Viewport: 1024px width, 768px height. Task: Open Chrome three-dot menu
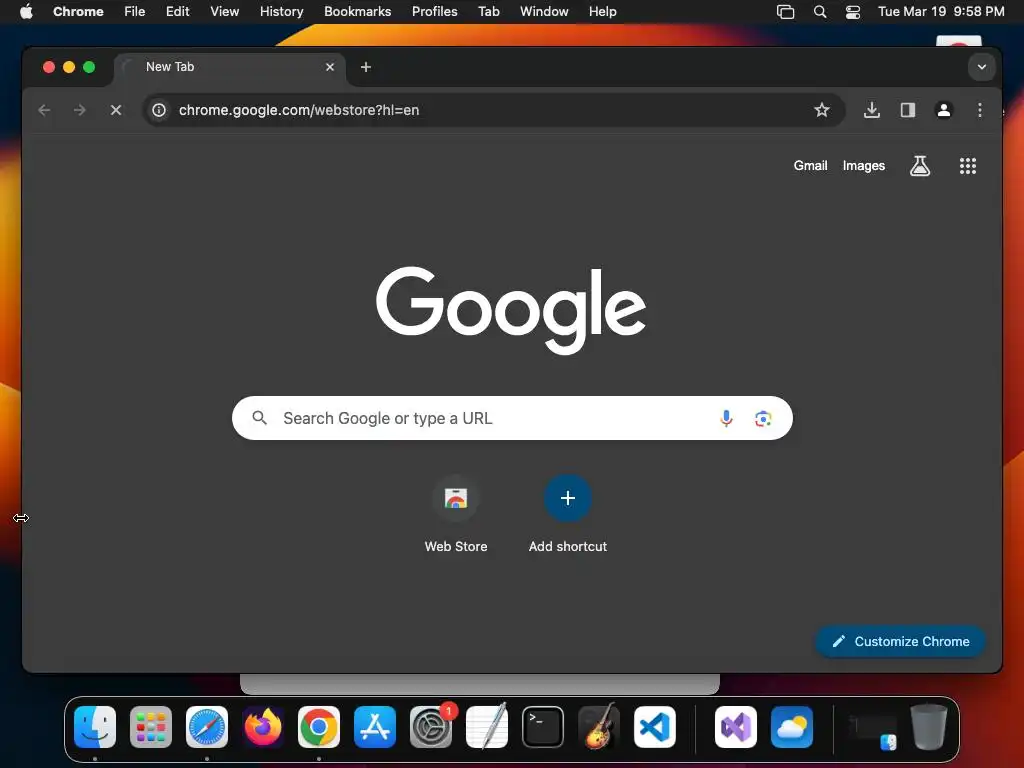(x=980, y=110)
